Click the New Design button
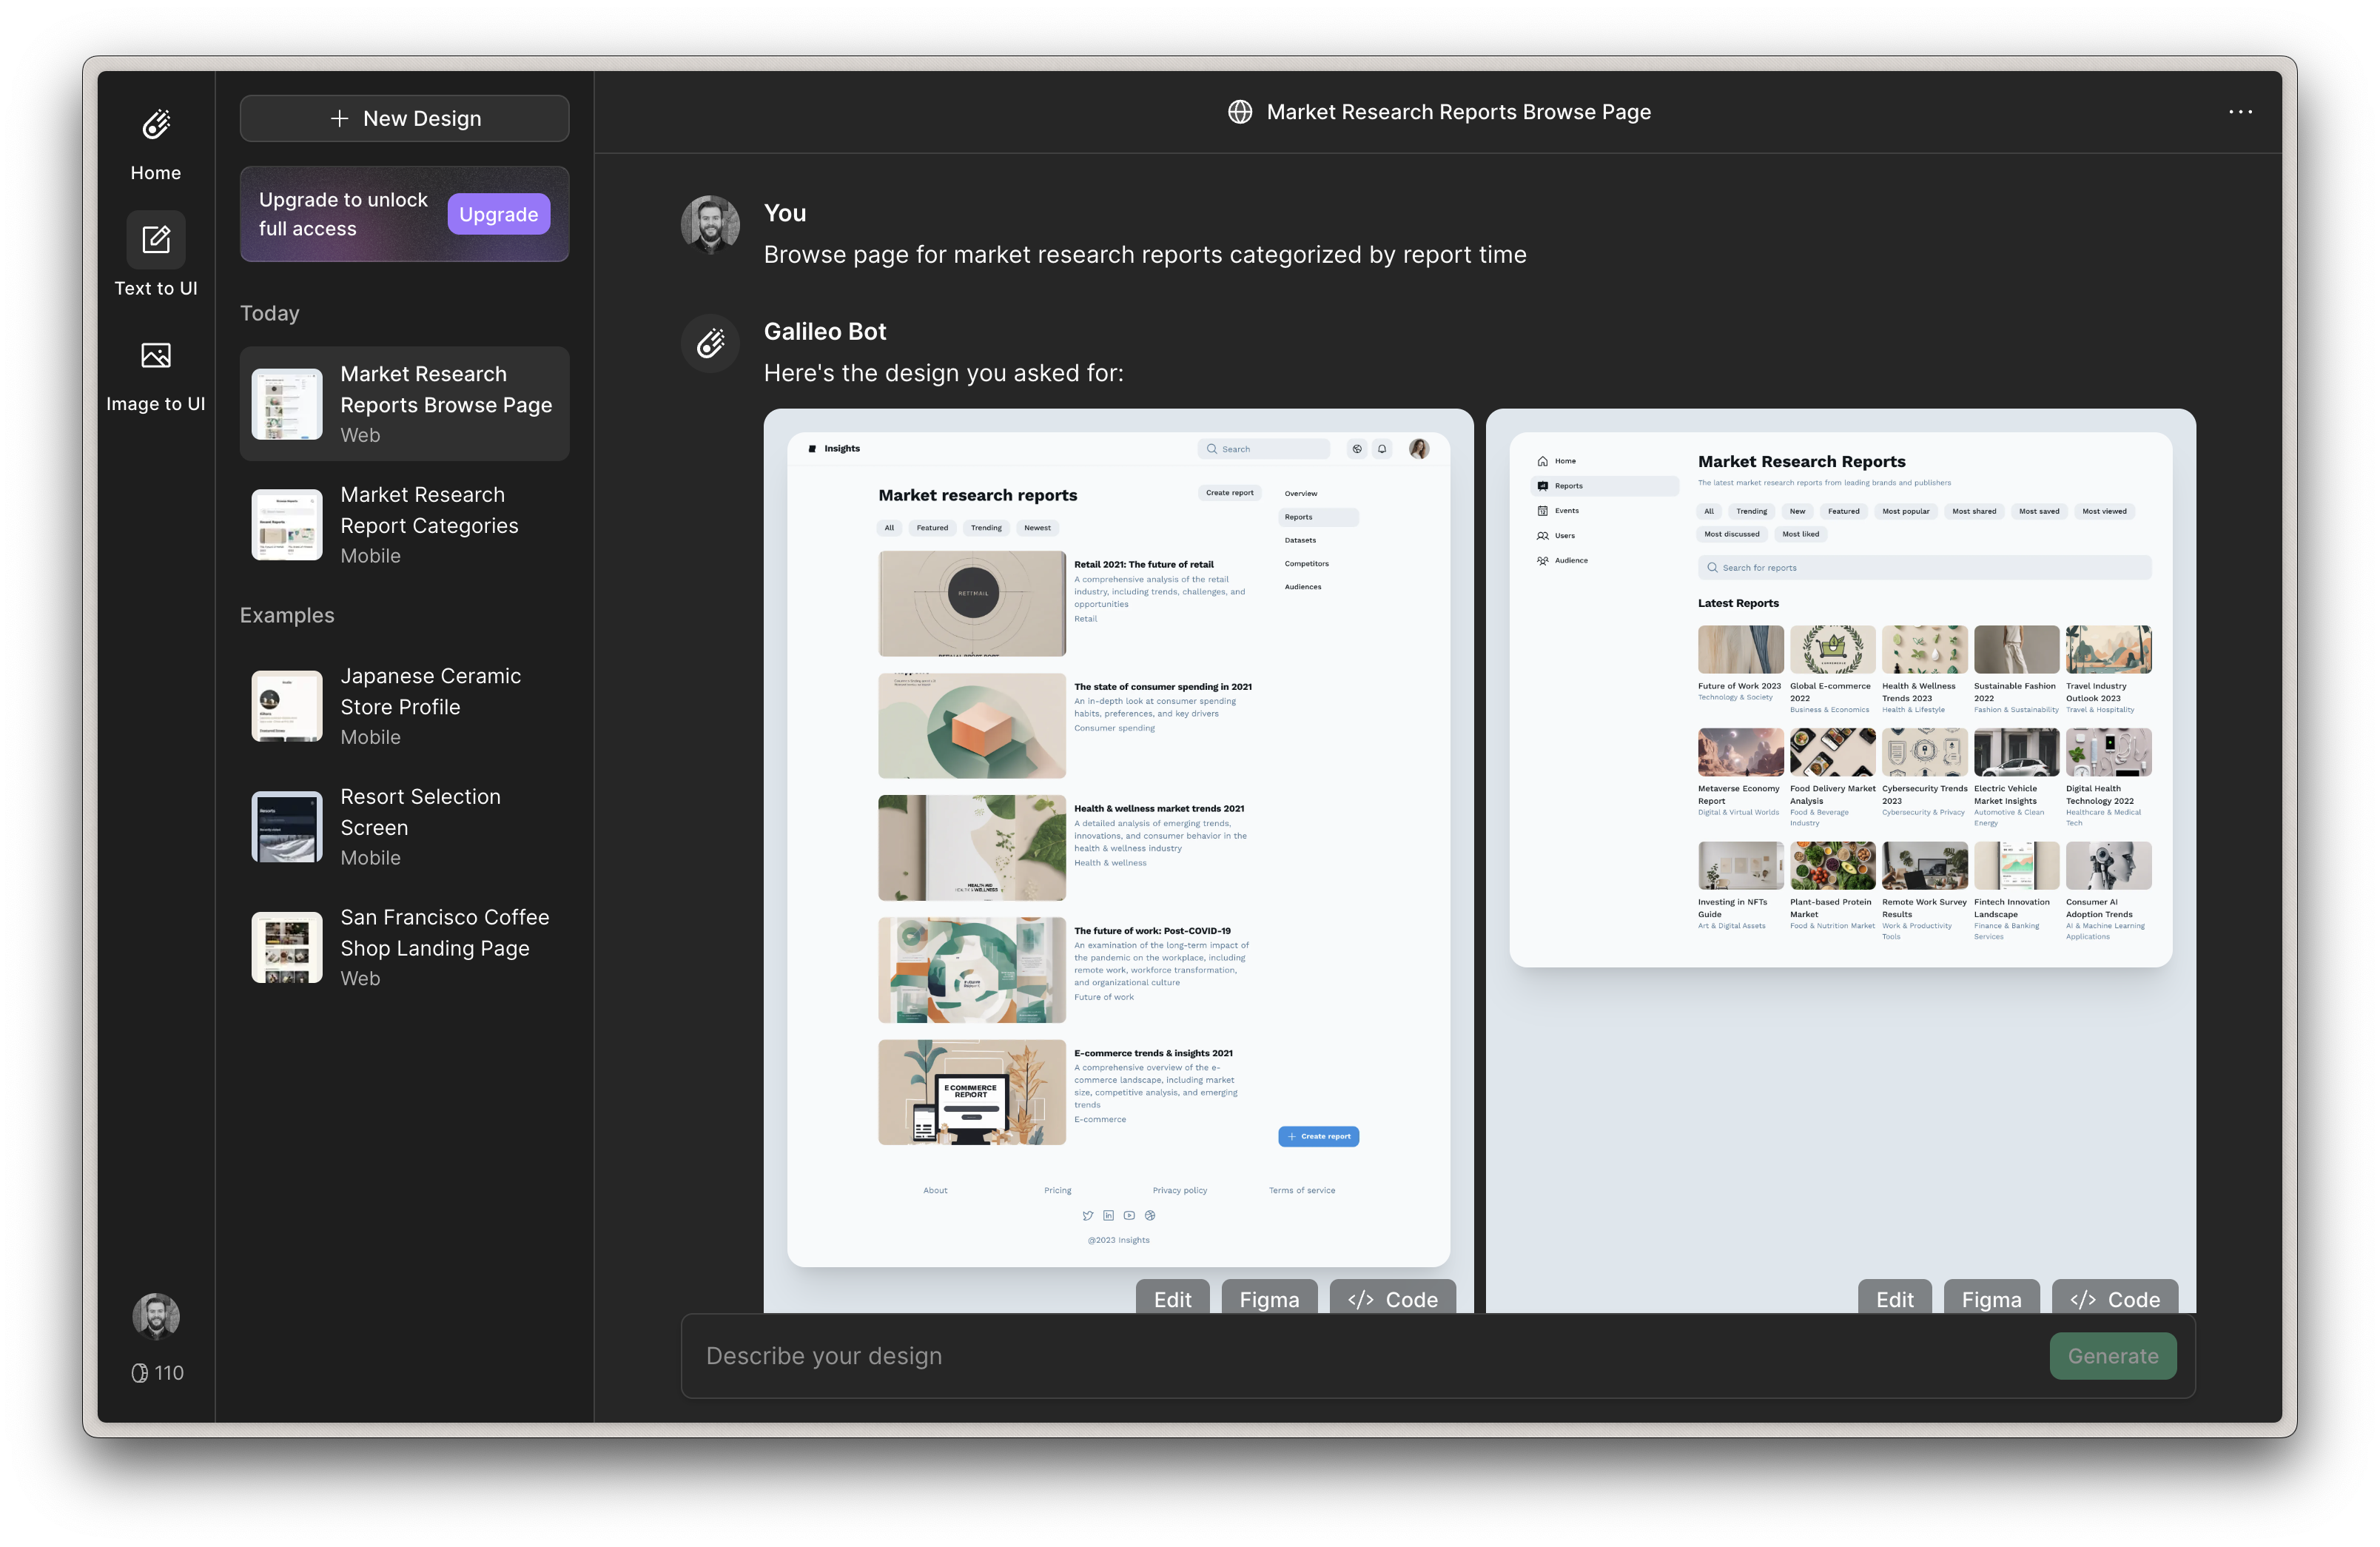Screen dimensions: 2380x1547 click(404, 118)
